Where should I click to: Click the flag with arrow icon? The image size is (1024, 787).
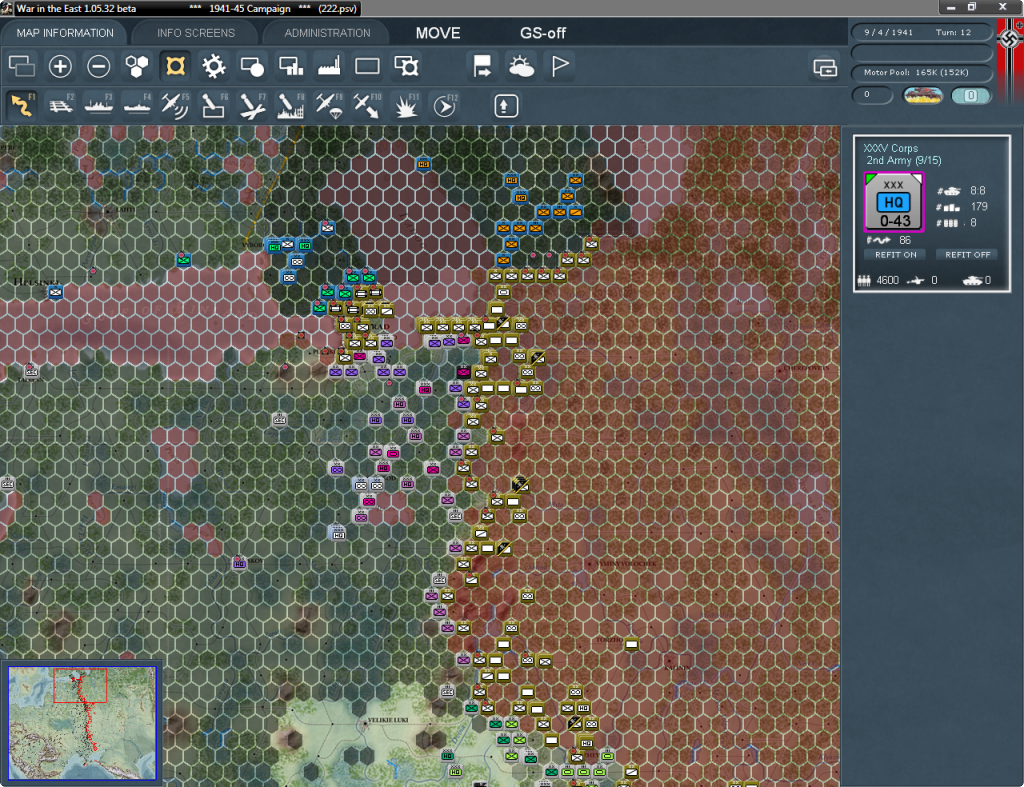click(x=483, y=66)
